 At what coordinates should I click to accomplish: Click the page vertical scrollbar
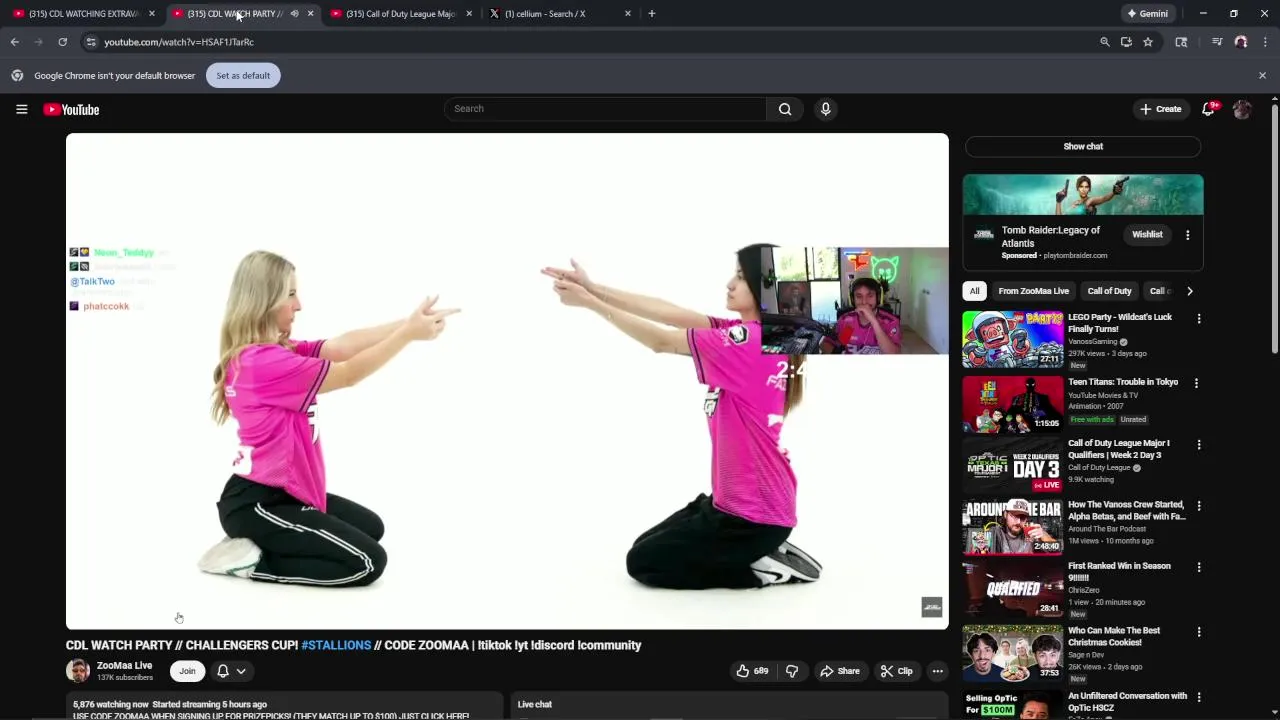1274,226
